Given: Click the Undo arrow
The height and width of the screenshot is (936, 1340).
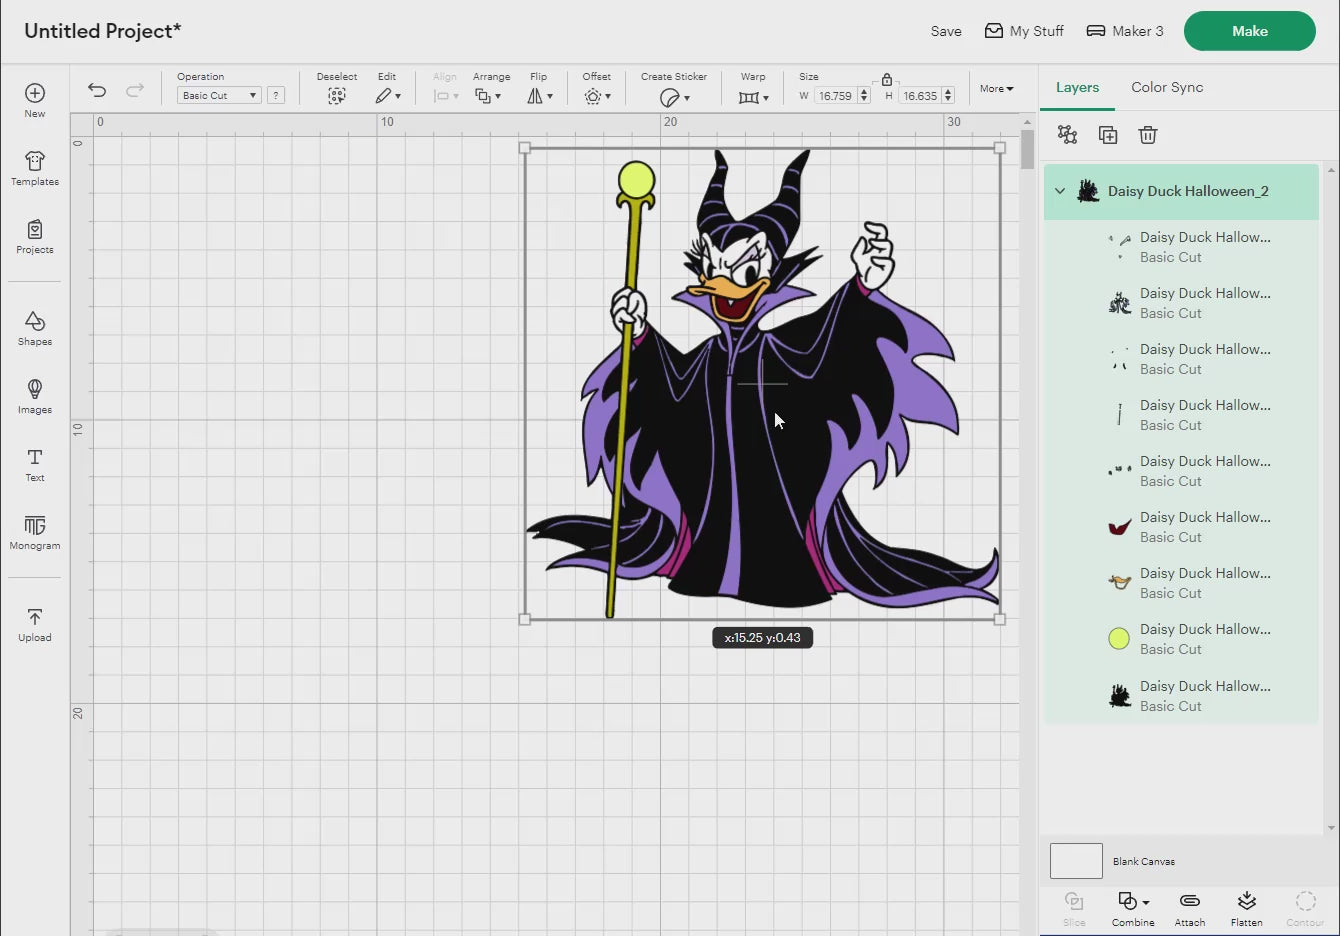Looking at the screenshot, I should tap(97, 90).
